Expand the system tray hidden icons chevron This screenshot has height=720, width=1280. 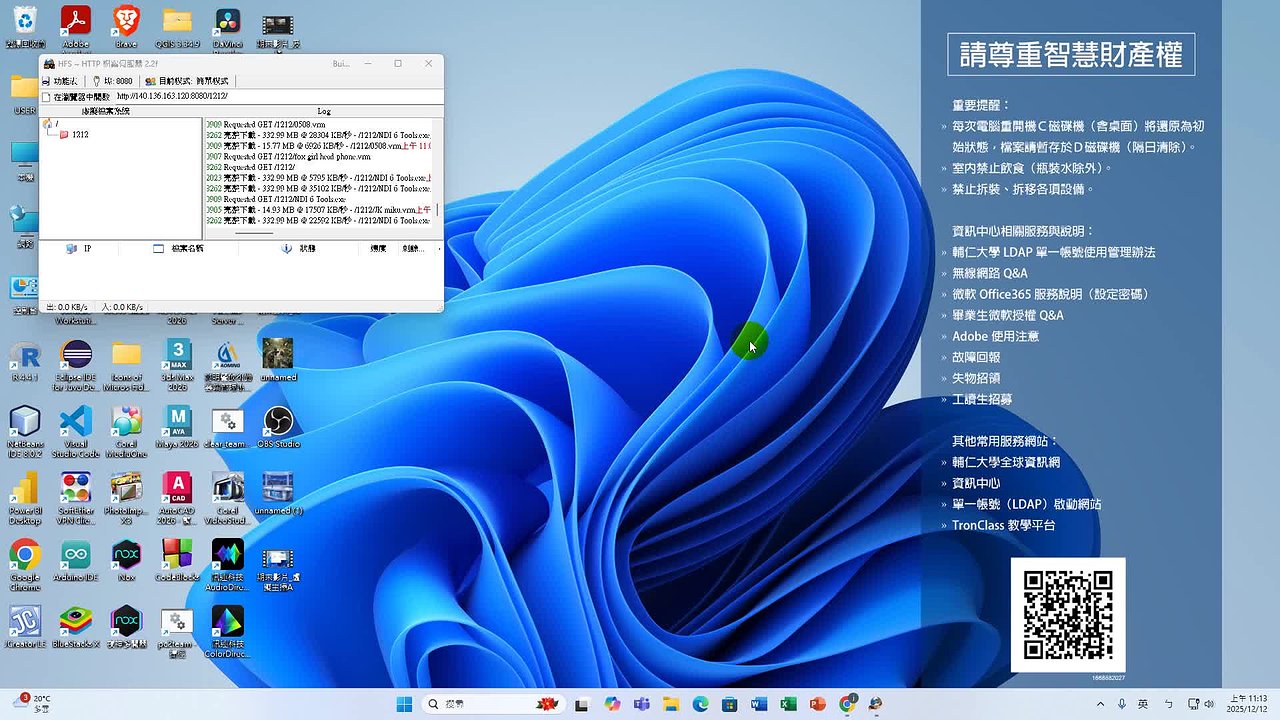[1101, 704]
